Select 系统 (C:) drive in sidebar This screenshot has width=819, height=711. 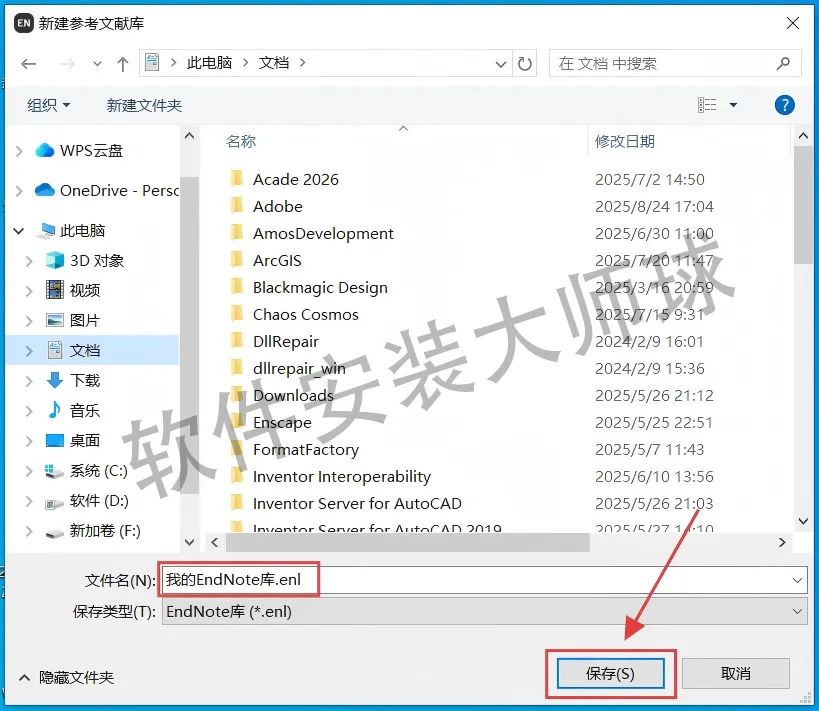86,471
